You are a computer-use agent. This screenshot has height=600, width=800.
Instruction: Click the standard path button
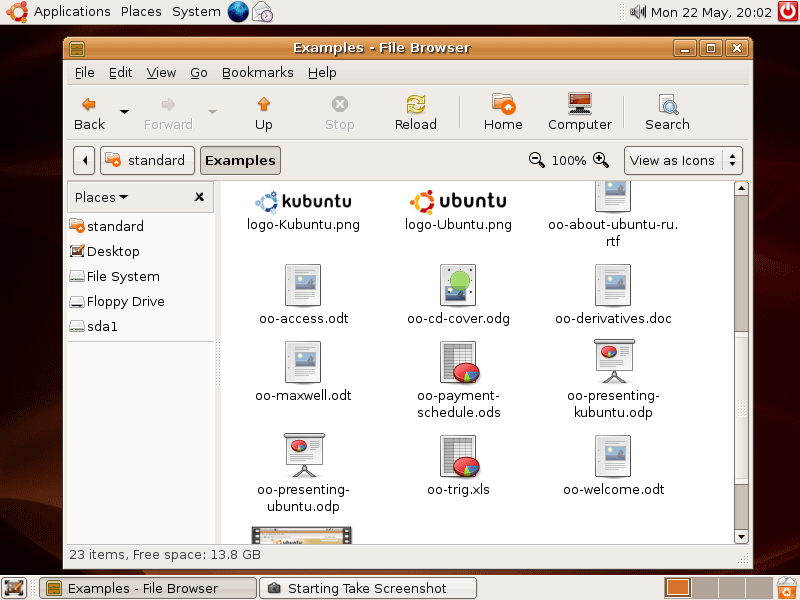point(147,160)
